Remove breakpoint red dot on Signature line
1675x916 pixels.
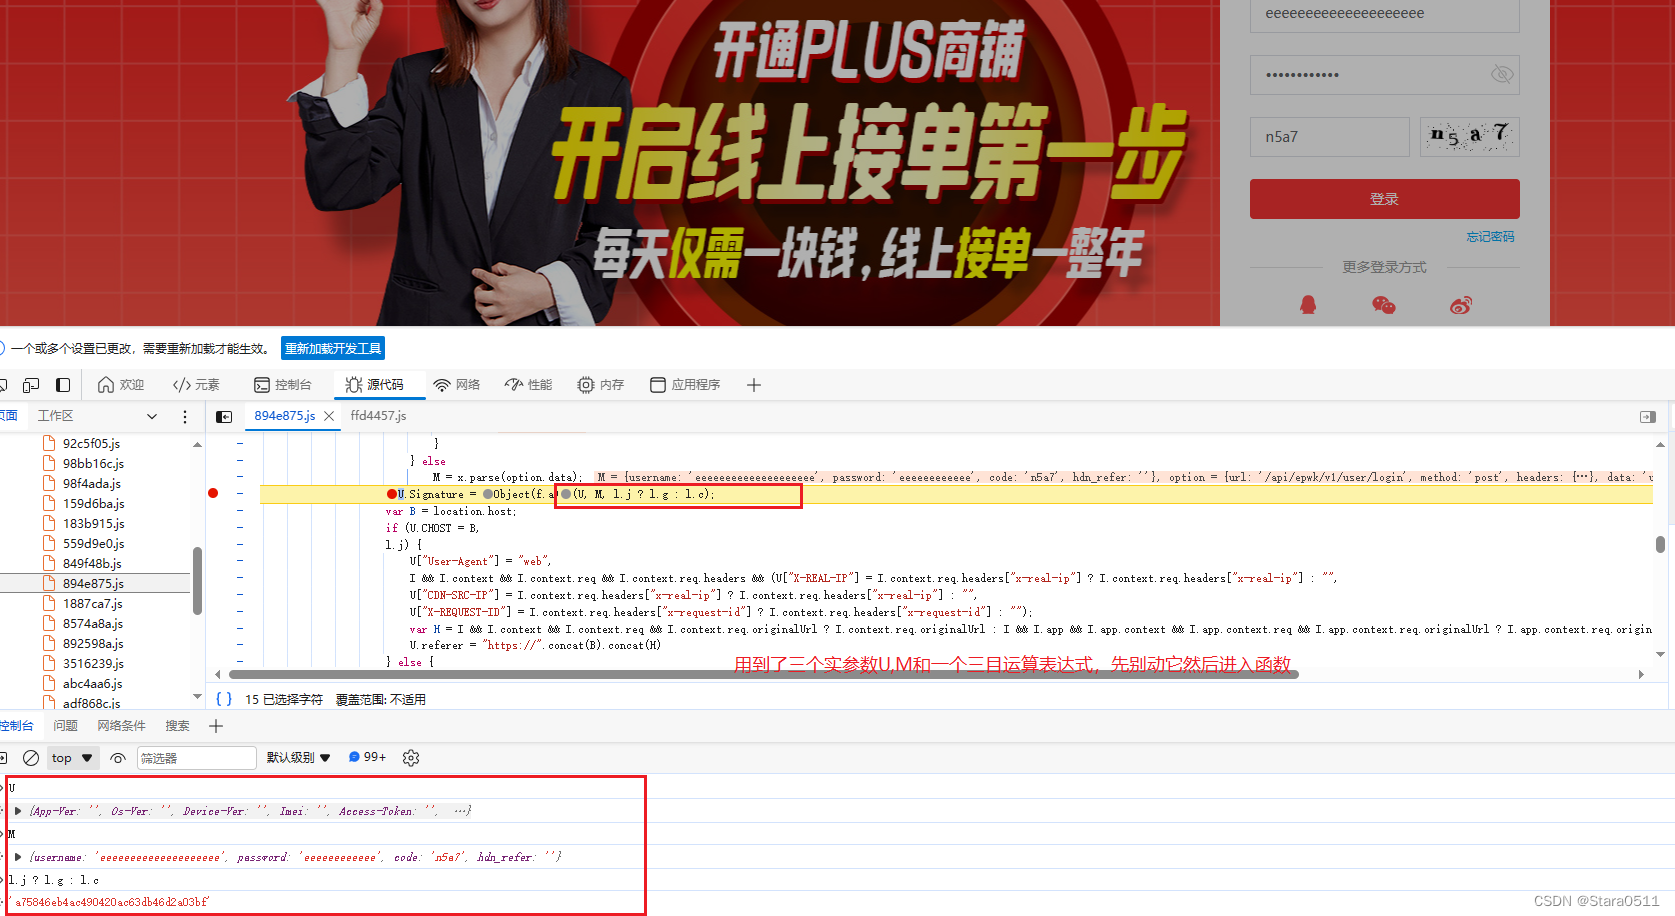point(213,493)
